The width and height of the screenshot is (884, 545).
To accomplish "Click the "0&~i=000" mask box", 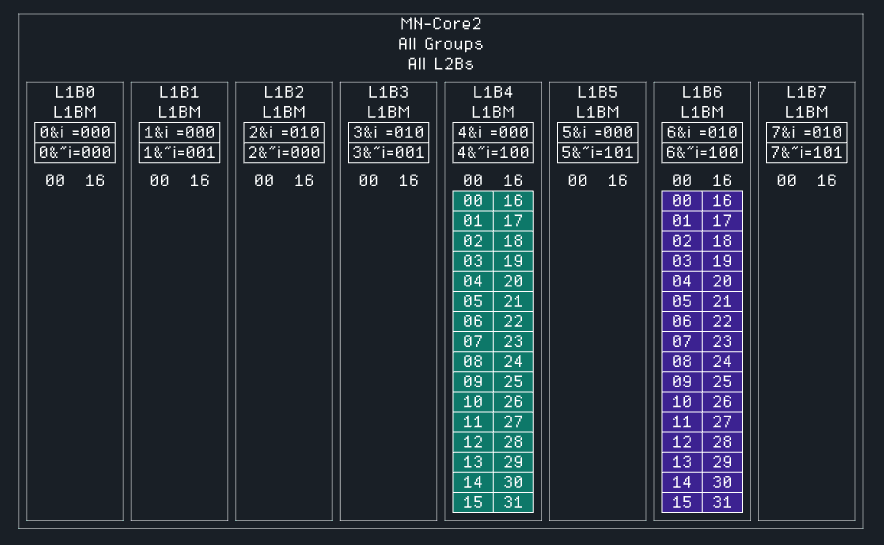I will (x=75, y=153).
